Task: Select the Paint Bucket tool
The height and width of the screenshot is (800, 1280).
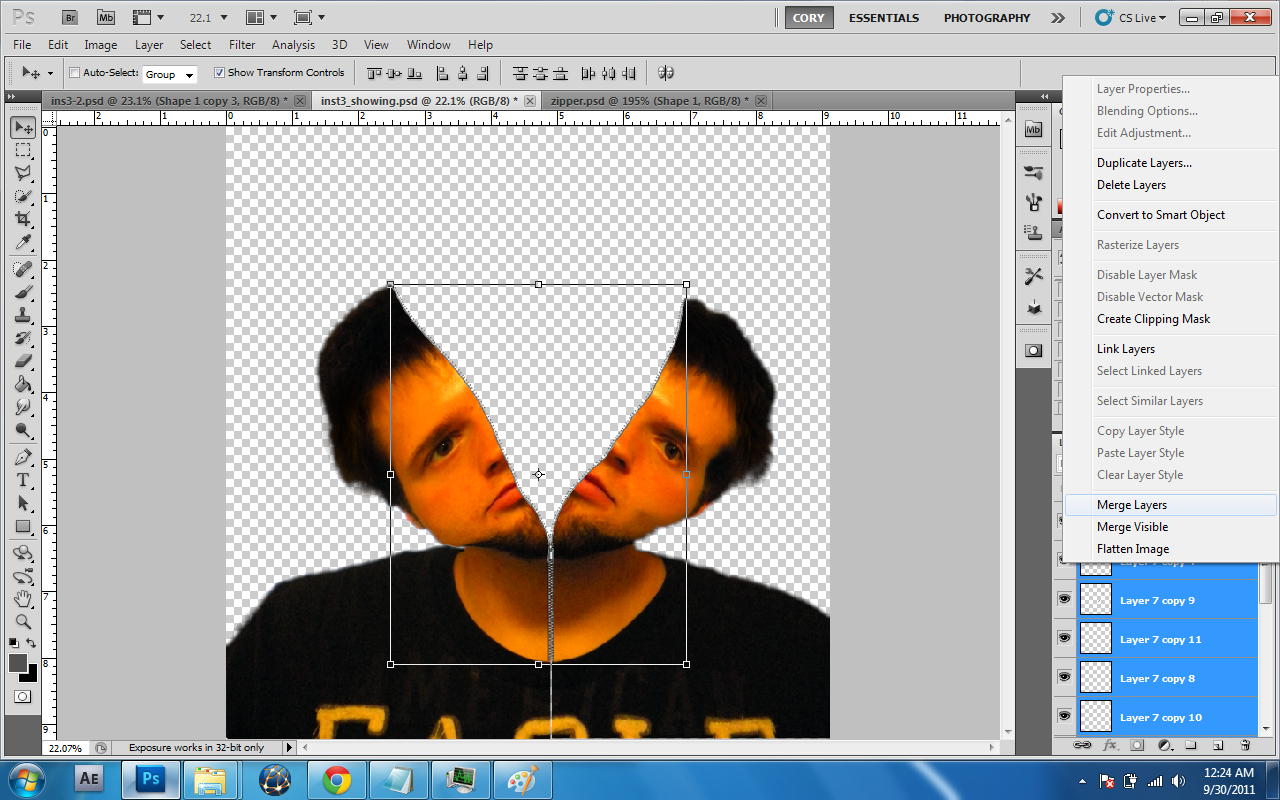Action: click(x=23, y=384)
